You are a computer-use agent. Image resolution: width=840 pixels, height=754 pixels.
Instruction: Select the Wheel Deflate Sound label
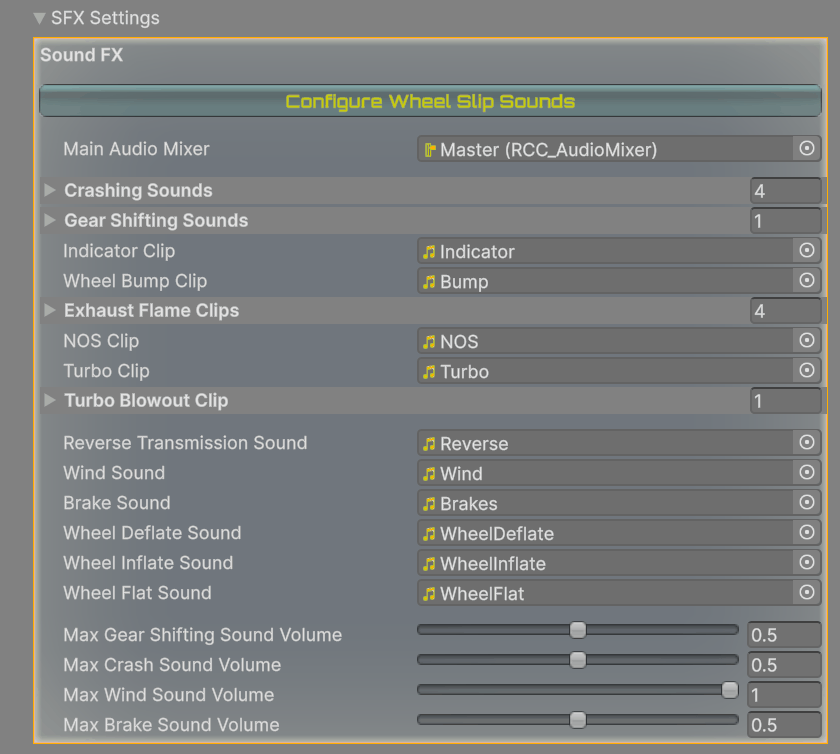(152, 533)
